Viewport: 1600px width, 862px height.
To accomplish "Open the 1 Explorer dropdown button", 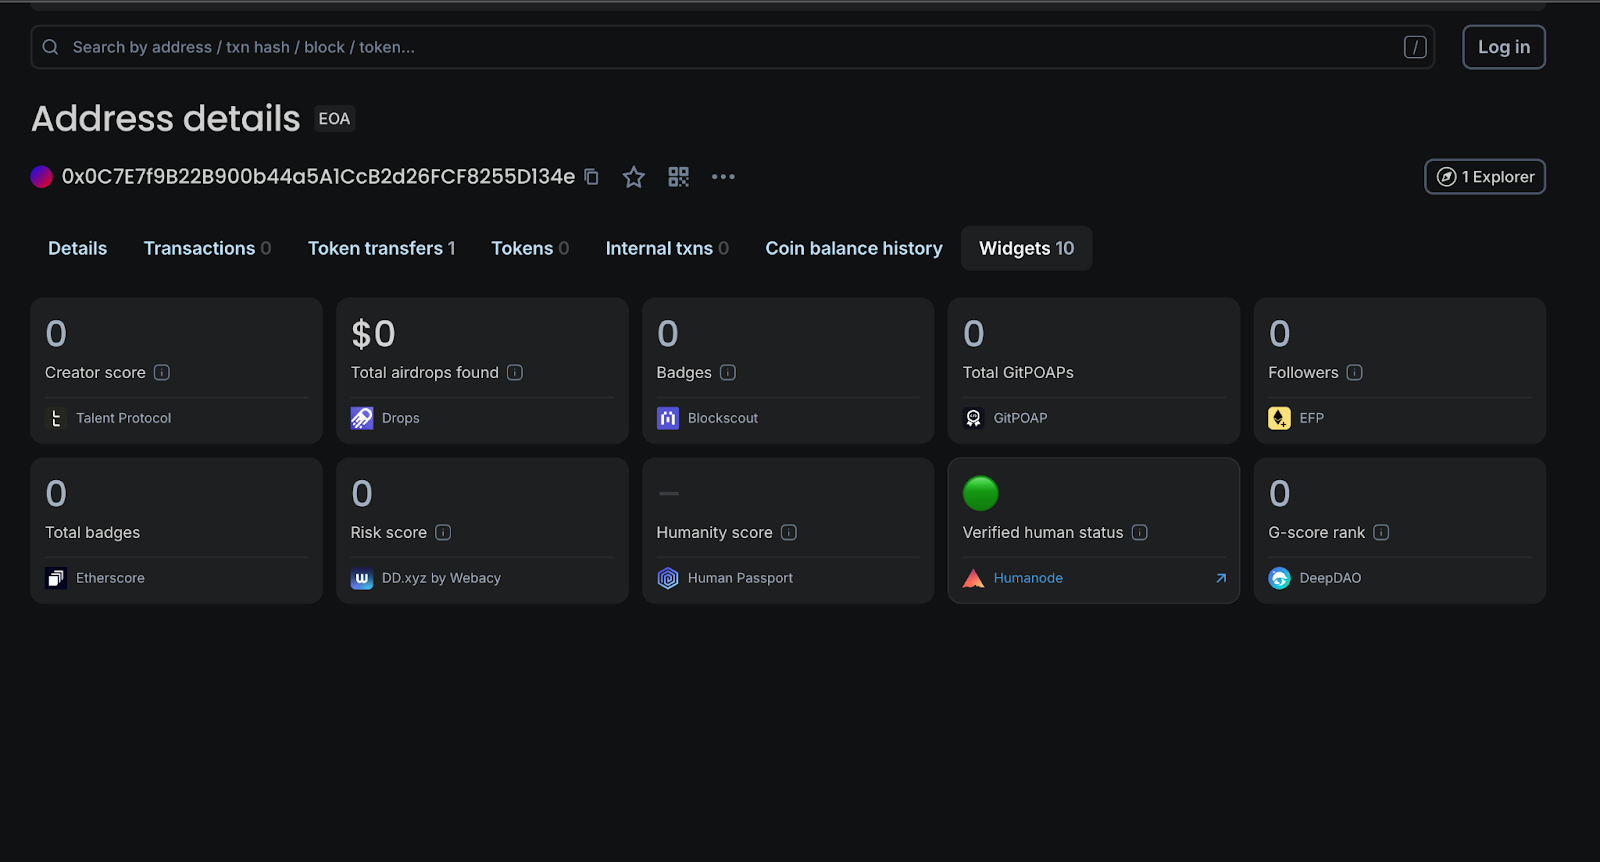I will click(x=1485, y=177).
